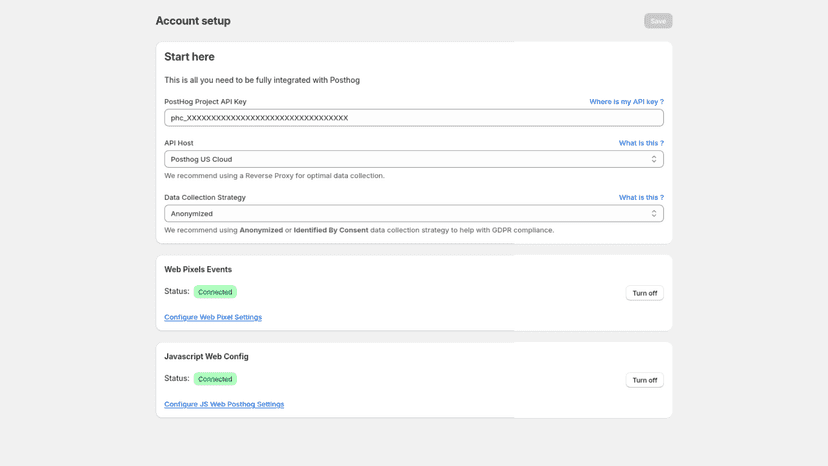828x466 pixels.
Task: Open Configure JS Web Posthog Settings link
Action: click(x=224, y=404)
